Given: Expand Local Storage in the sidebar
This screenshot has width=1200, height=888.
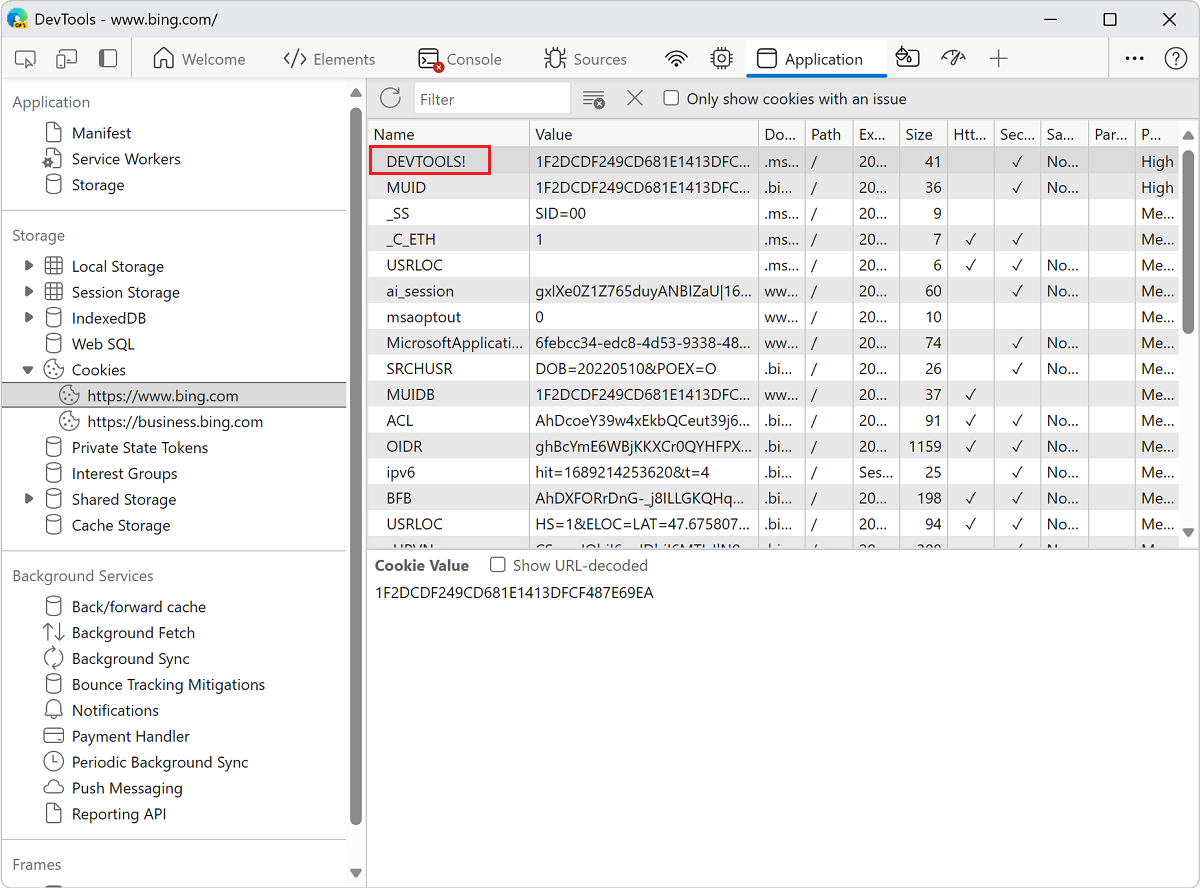Looking at the screenshot, I should tap(29, 266).
